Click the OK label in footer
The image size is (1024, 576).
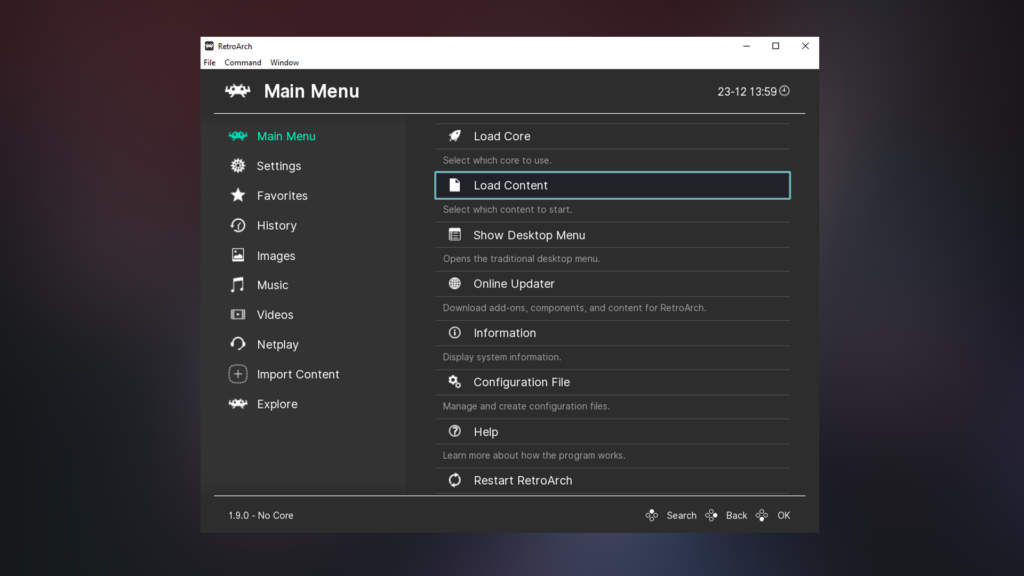pyautogui.click(x=784, y=515)
